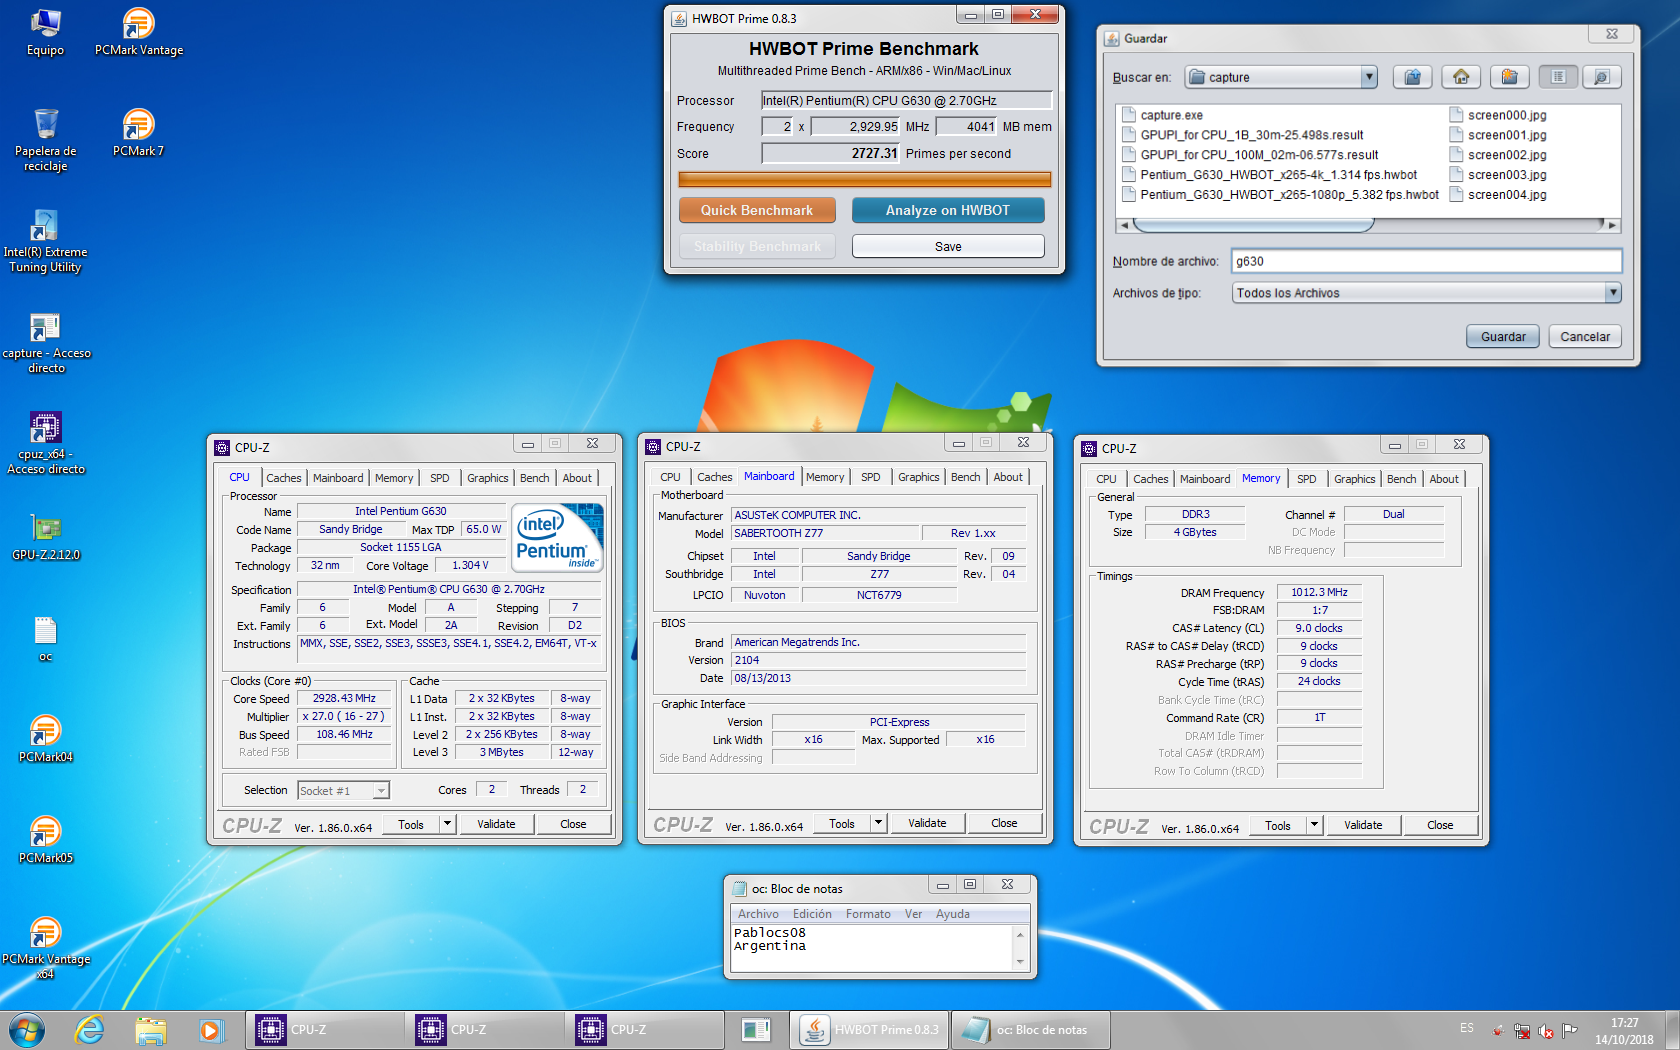The height and width of the screenshot is (1050, 1680).
Task: Click Guardar button to save file
Action: [1503, 337]
